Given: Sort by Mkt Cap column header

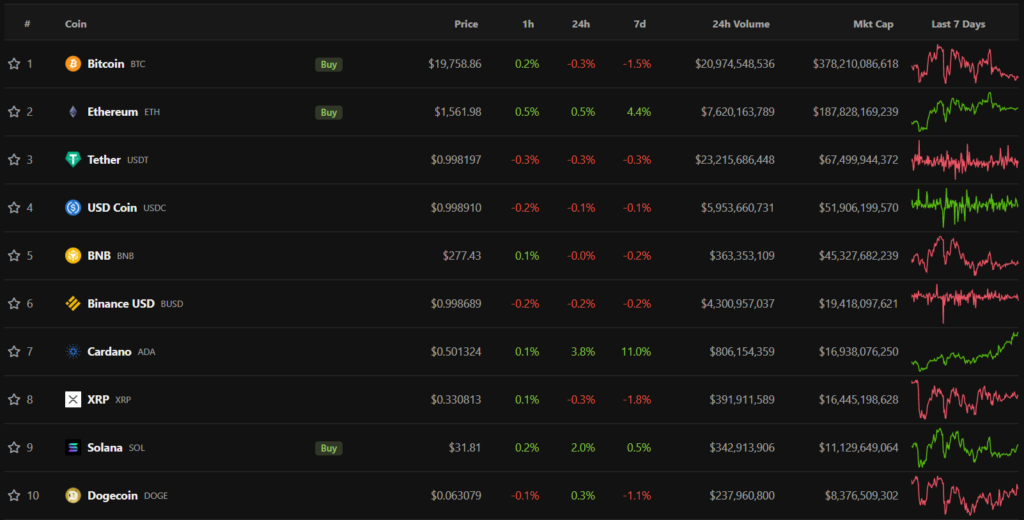Looking at the screenshot, I should (873, 24).
